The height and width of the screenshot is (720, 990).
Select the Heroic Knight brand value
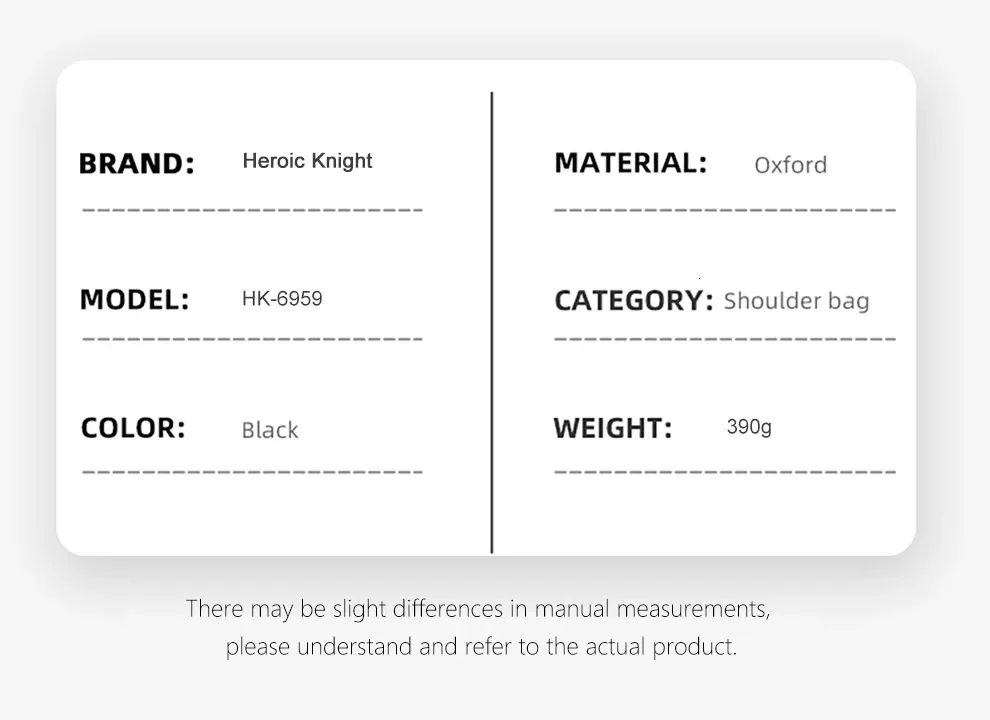(x=307, y=161)
